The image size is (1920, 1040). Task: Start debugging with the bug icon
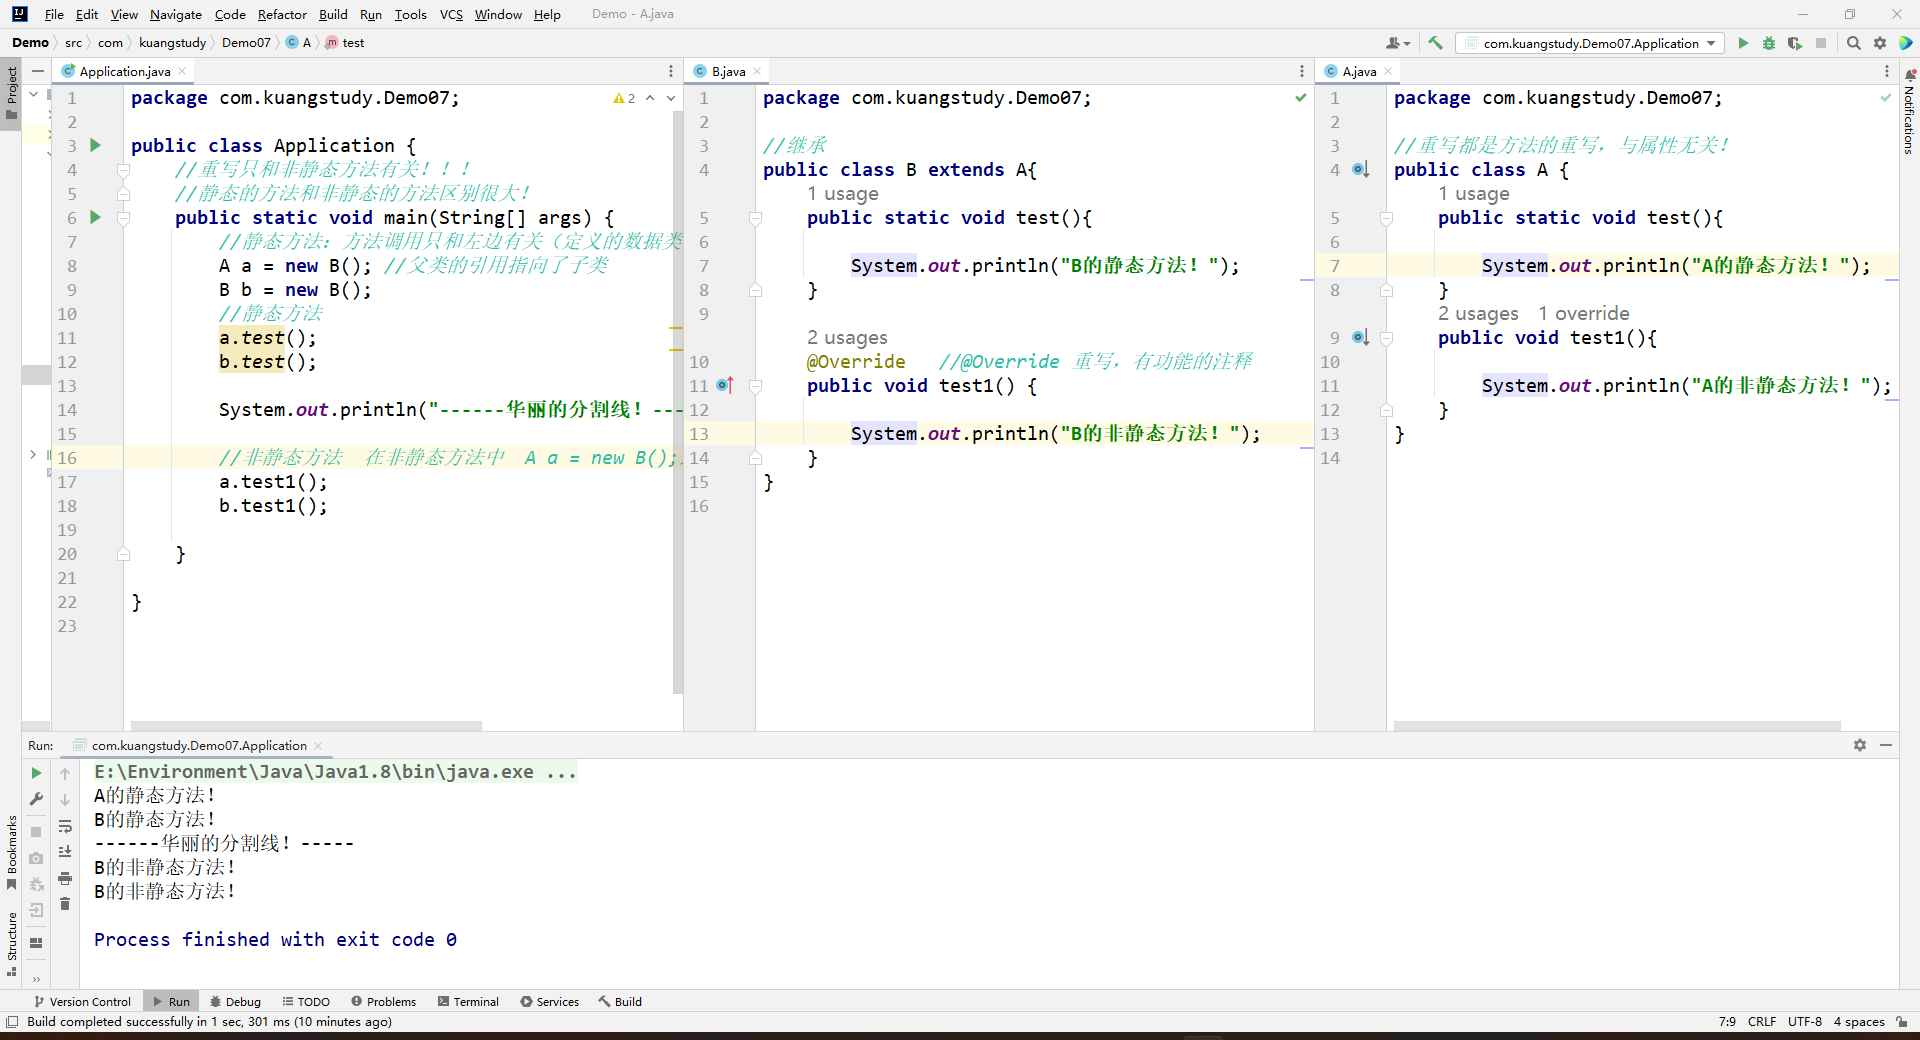(1769, 43)
